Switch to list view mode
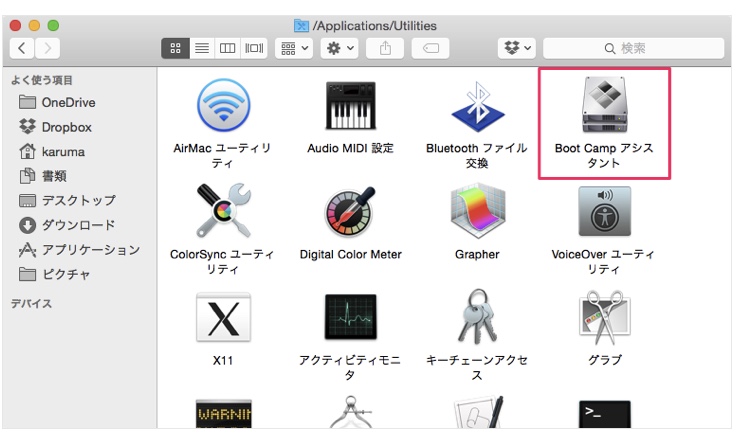This screenshot has height=437, width=750. coord(201,48)
